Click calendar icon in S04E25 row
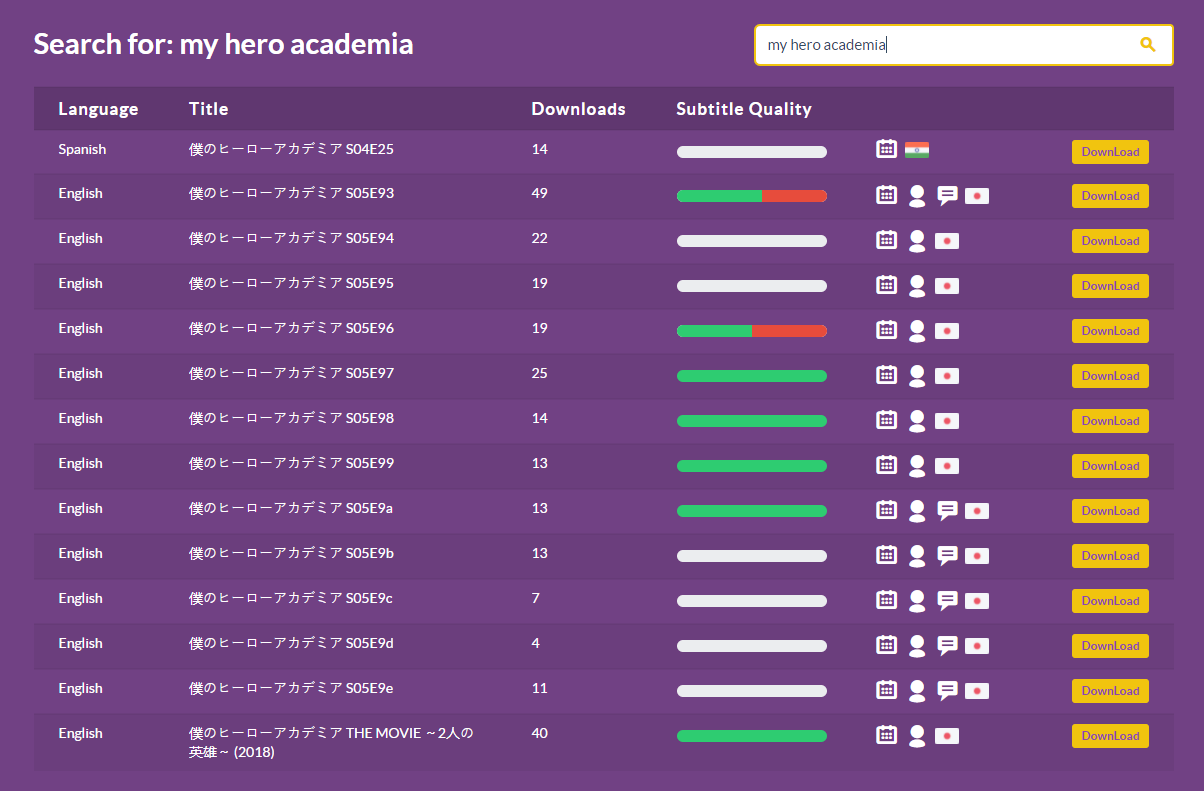This screenshot has width=1204, height=791. 886,149
